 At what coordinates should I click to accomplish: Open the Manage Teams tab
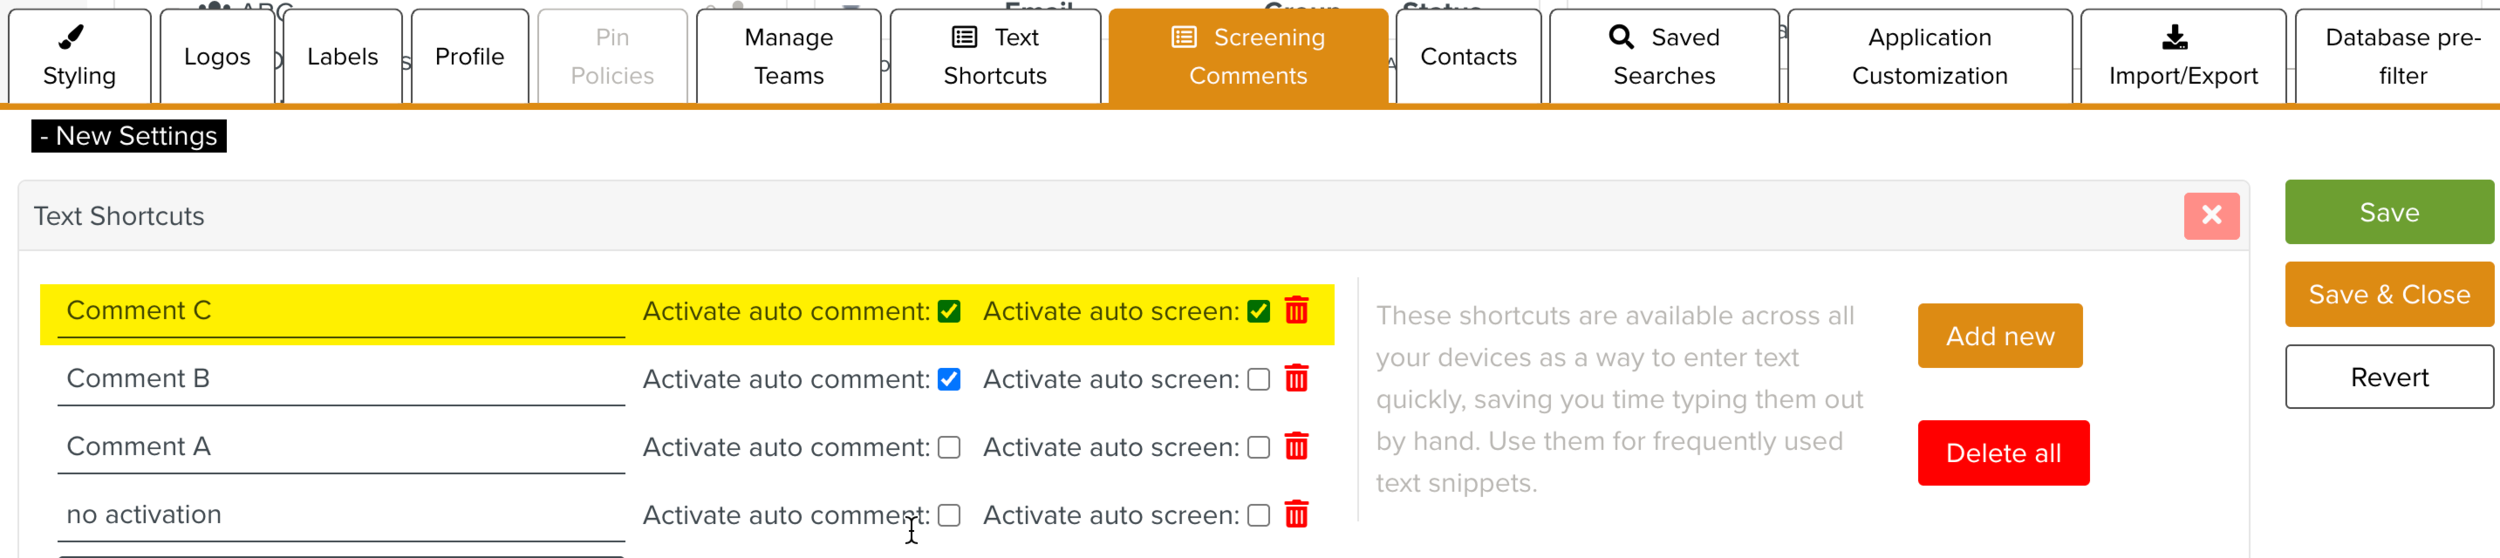[788, 57]
